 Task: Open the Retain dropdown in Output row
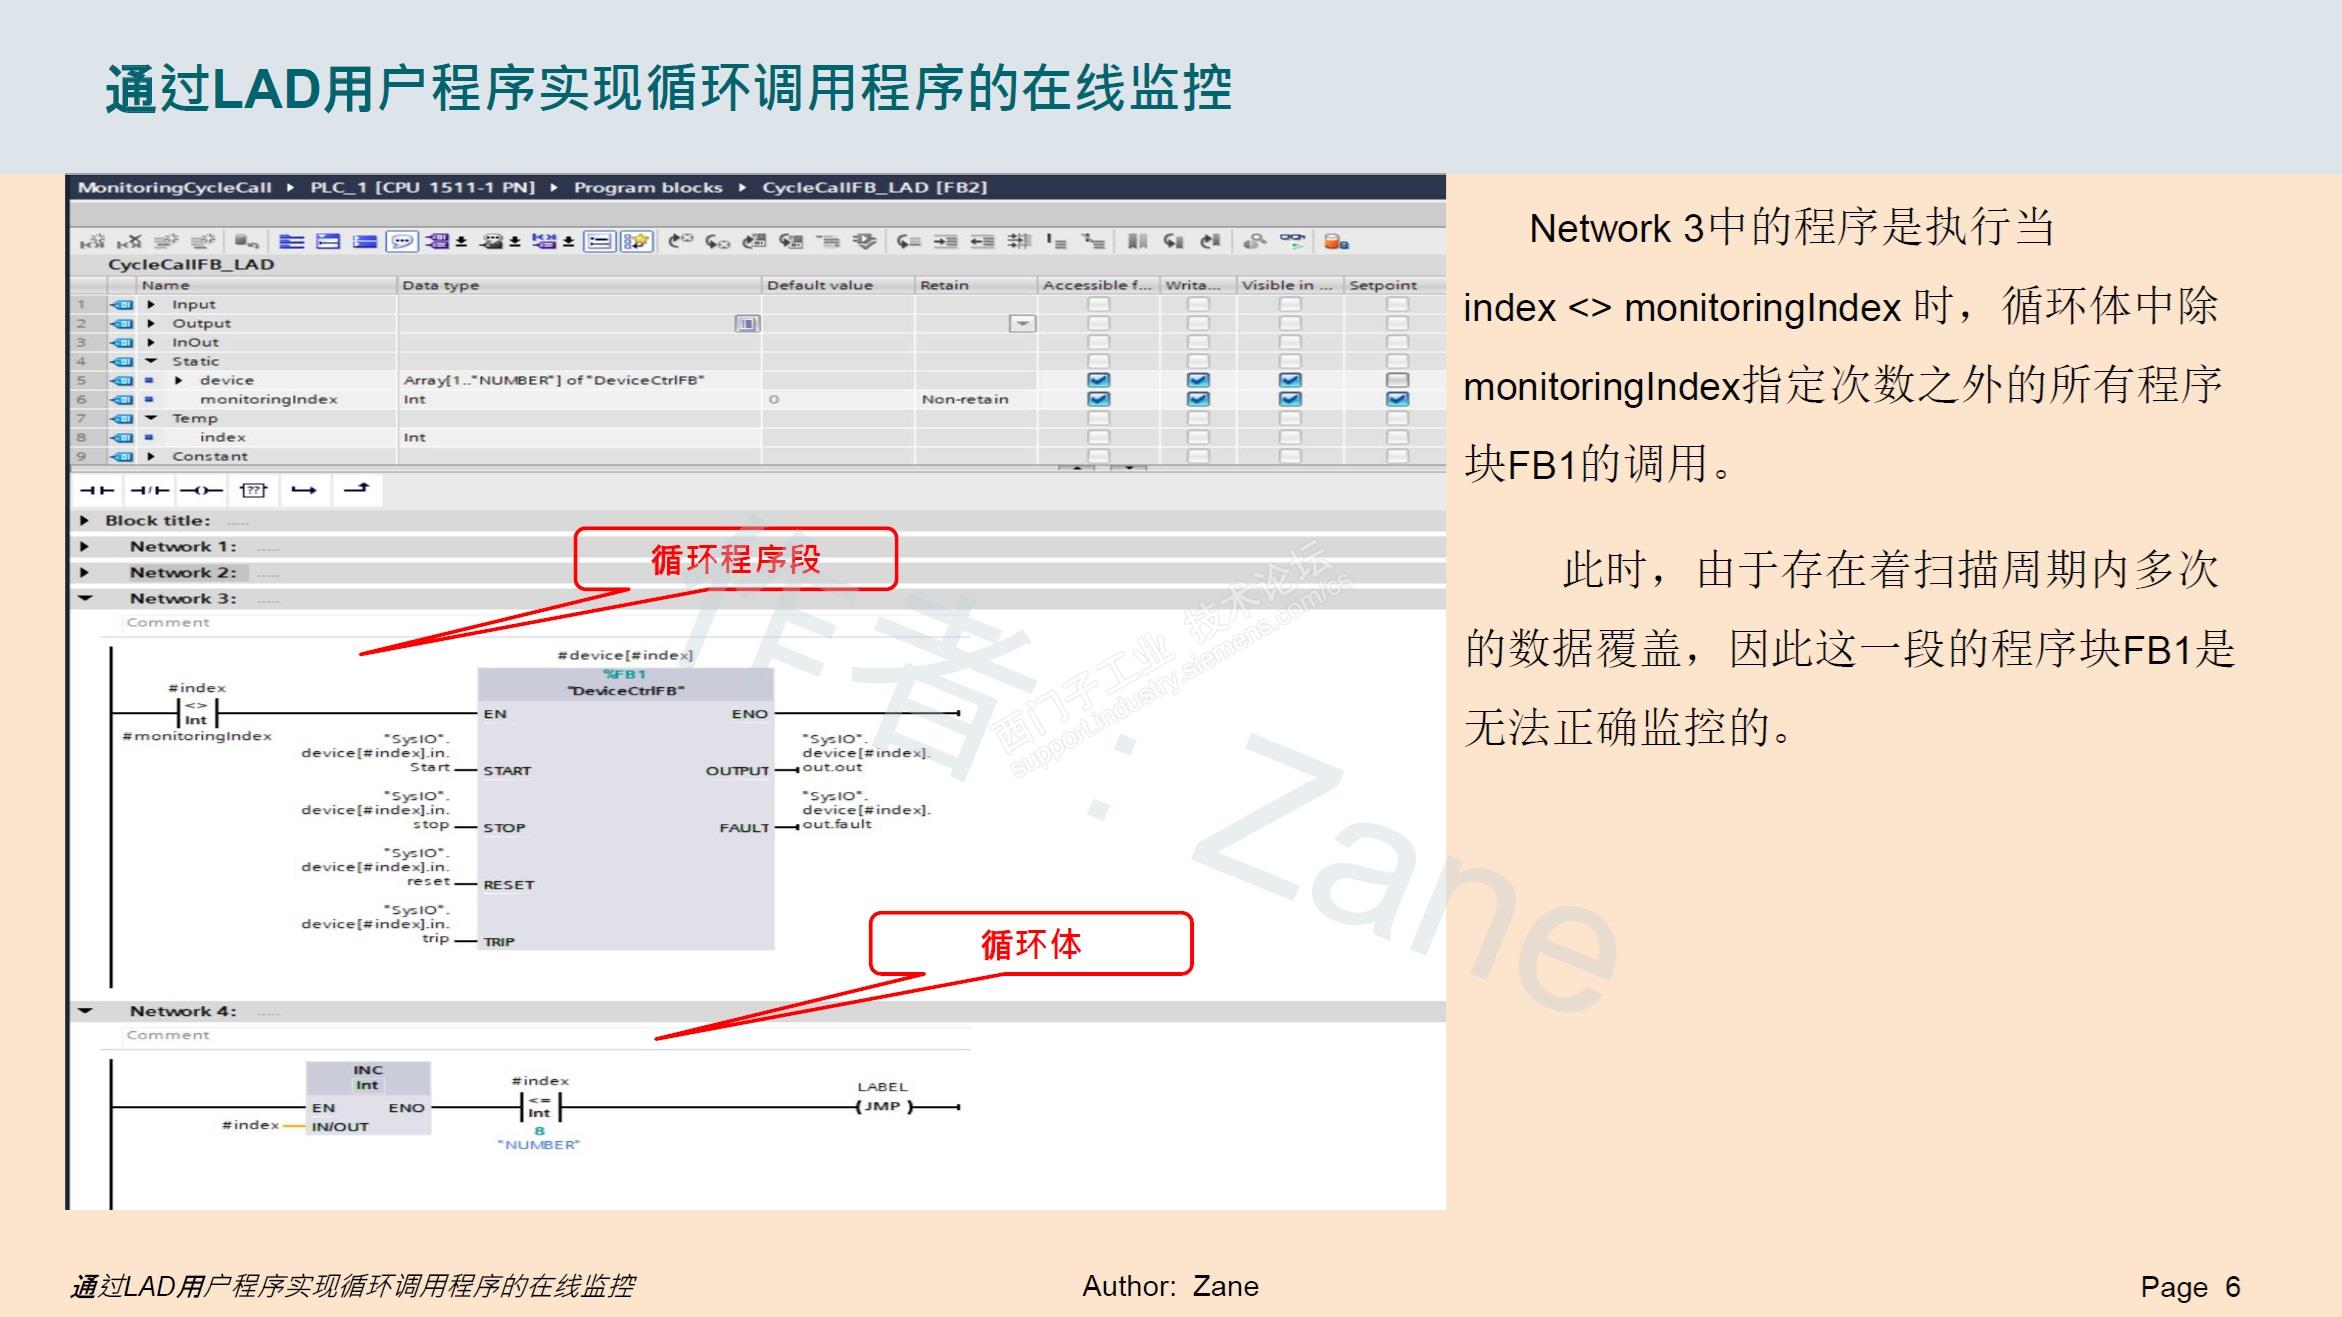click(1022, 323)
